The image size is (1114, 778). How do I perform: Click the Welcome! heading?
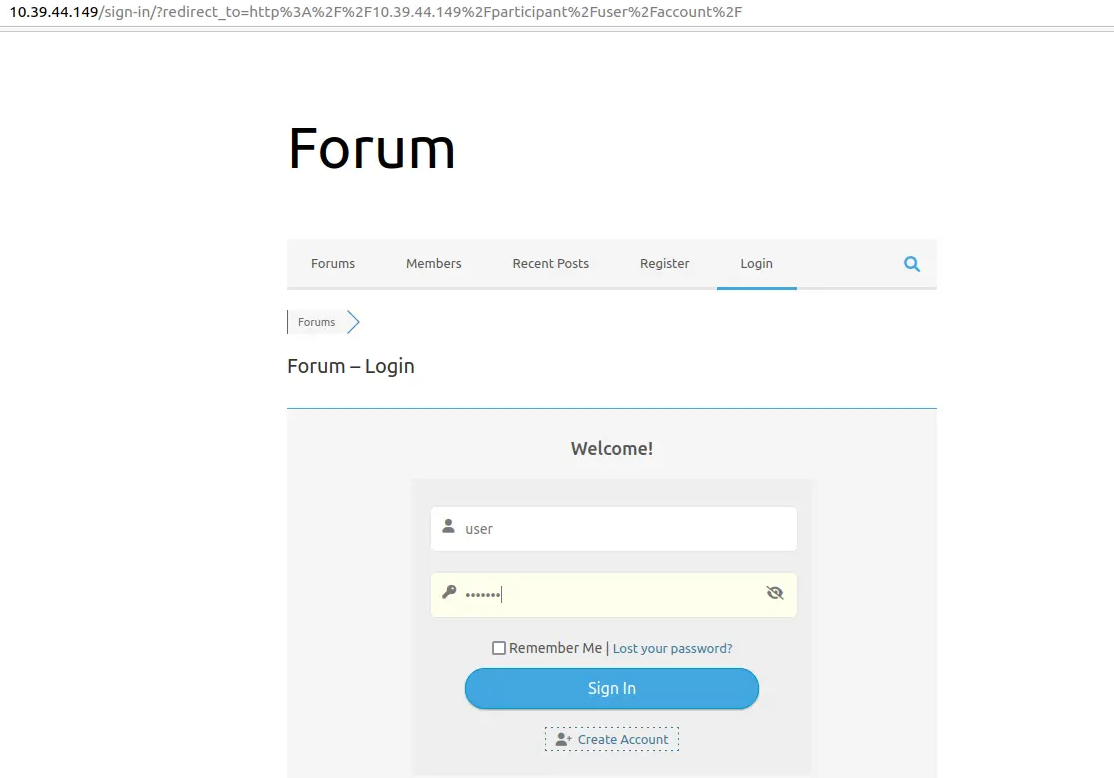pos(612,448)
